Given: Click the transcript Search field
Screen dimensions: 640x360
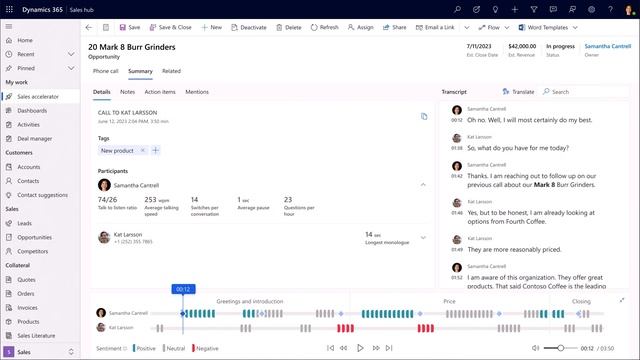Looking at the screenshot, I should [x=584, y=92].
